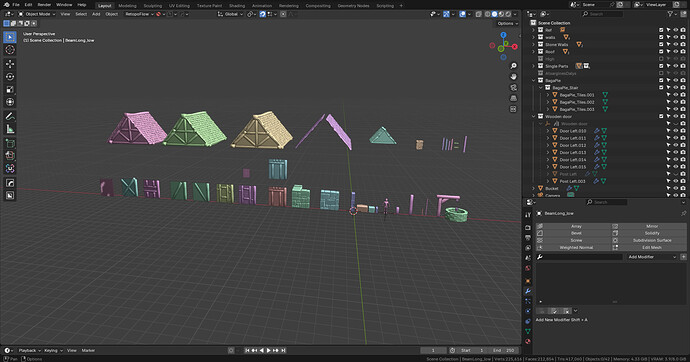690x362 pixels.
Task: Open Particles properties tab icon
Action: [528, 301]
